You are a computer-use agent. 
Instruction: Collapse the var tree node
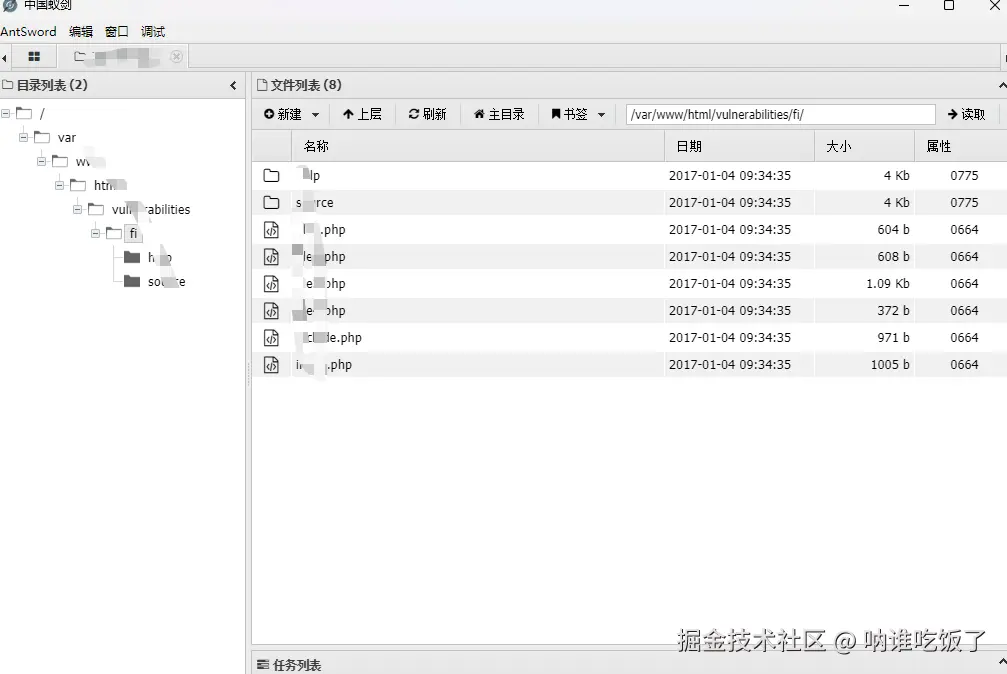(23, 137)
